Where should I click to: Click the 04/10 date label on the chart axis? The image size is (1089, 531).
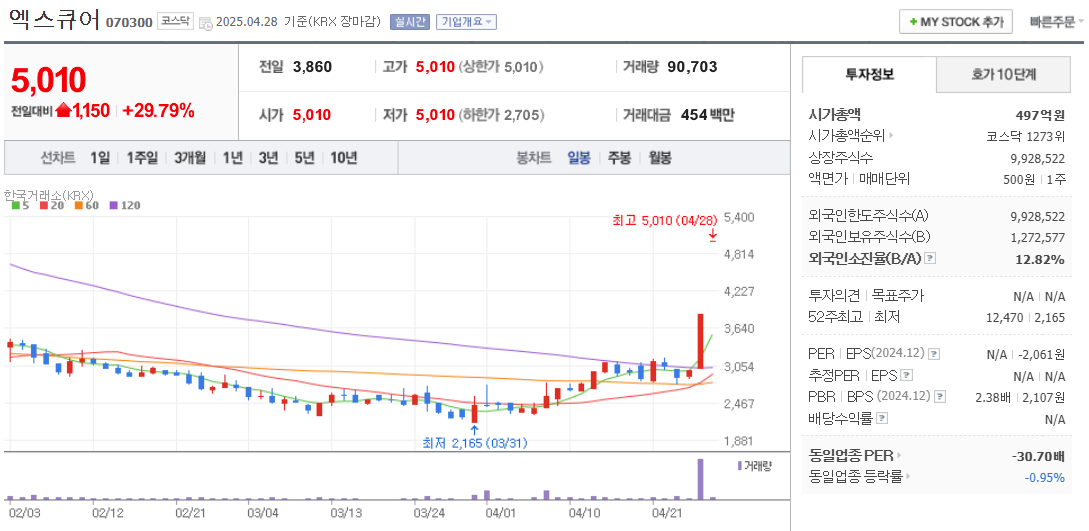point(585,514)
